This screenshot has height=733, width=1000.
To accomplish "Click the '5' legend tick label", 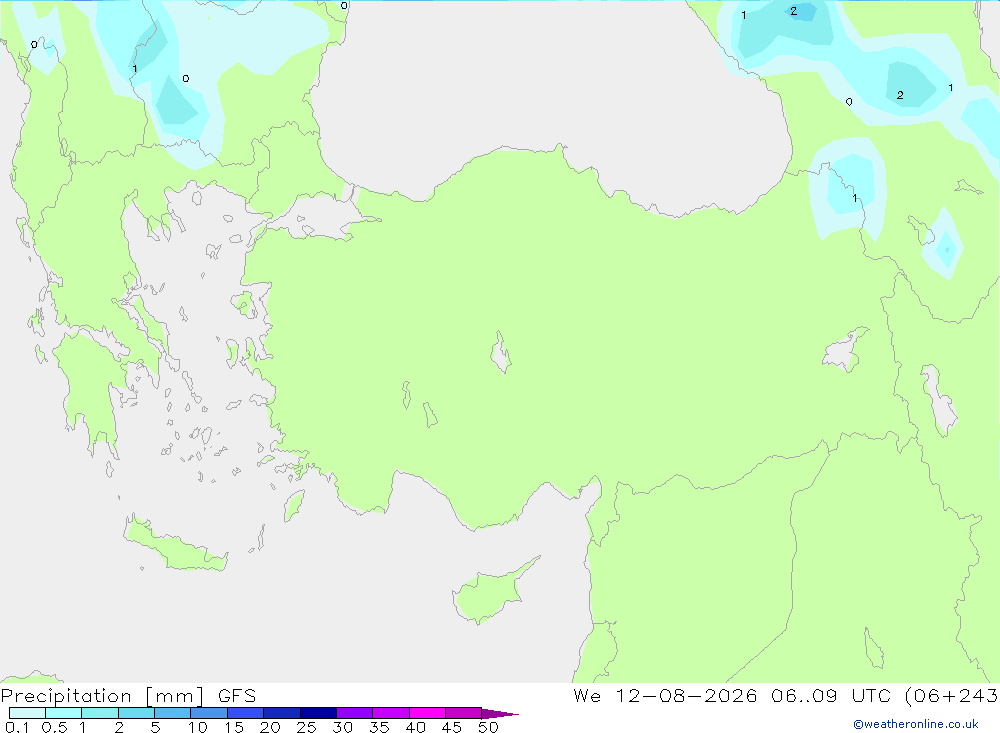I will click(x=155, y=727).
